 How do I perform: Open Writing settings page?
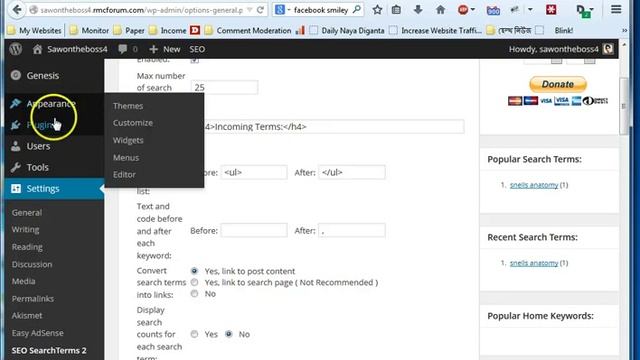(x=26, y=229)
